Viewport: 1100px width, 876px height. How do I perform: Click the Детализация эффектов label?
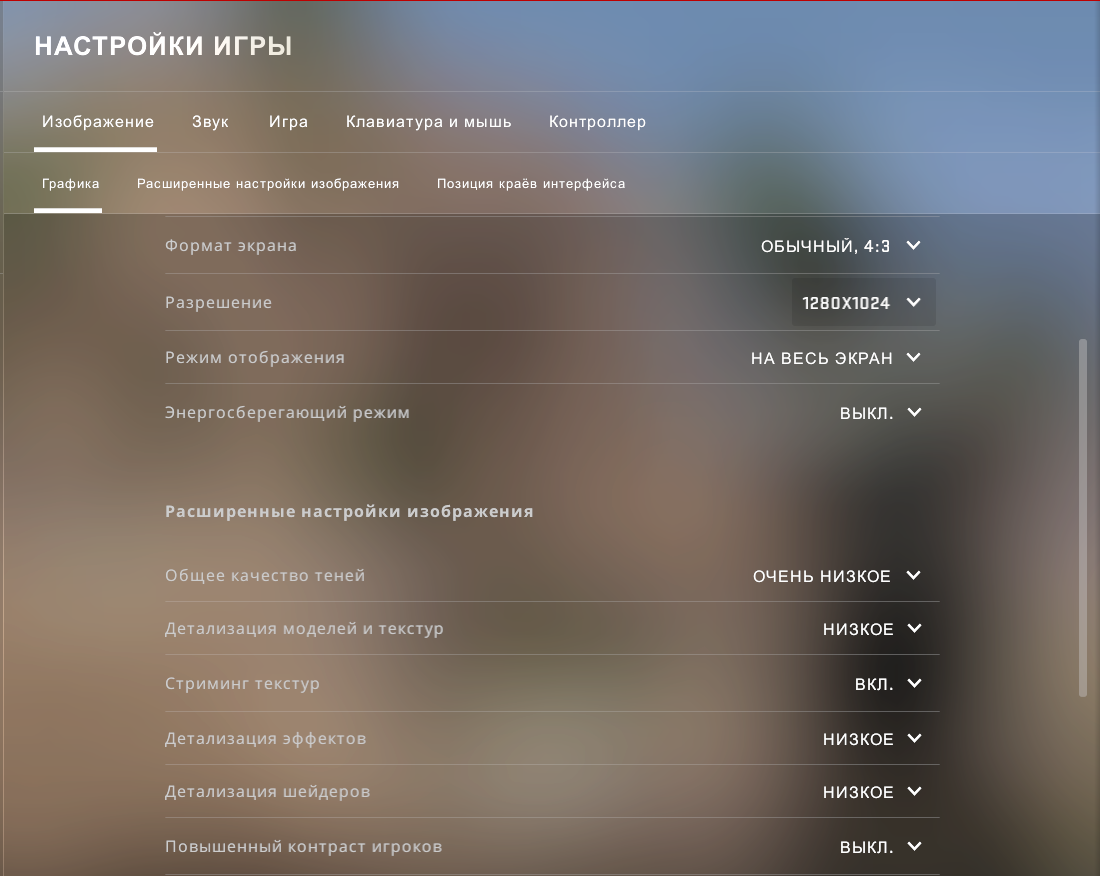coord(265,739)
